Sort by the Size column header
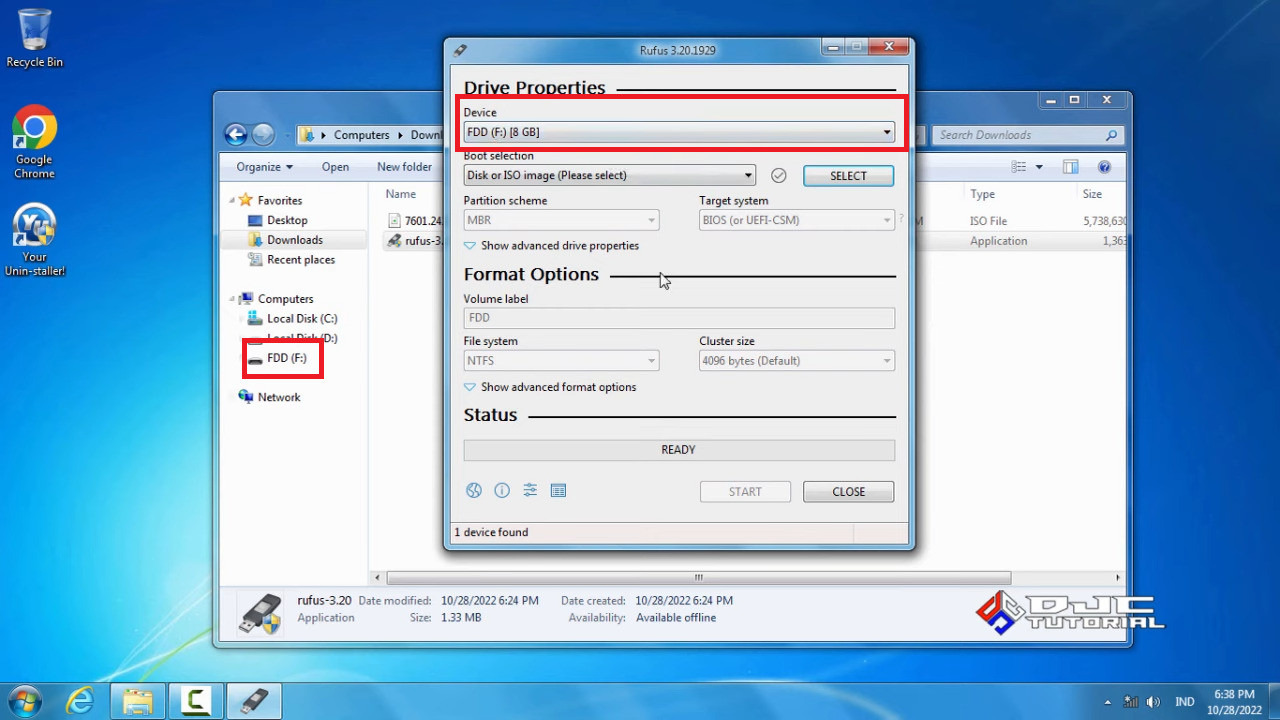This screenshot has height=720, width=1280. (1092, 194)
